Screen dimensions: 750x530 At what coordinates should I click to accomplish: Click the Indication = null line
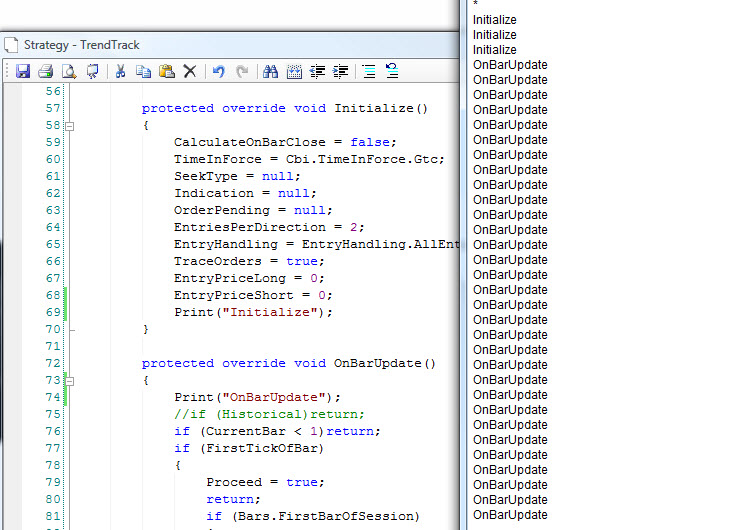pyautogui.click(x=245, y=193)
